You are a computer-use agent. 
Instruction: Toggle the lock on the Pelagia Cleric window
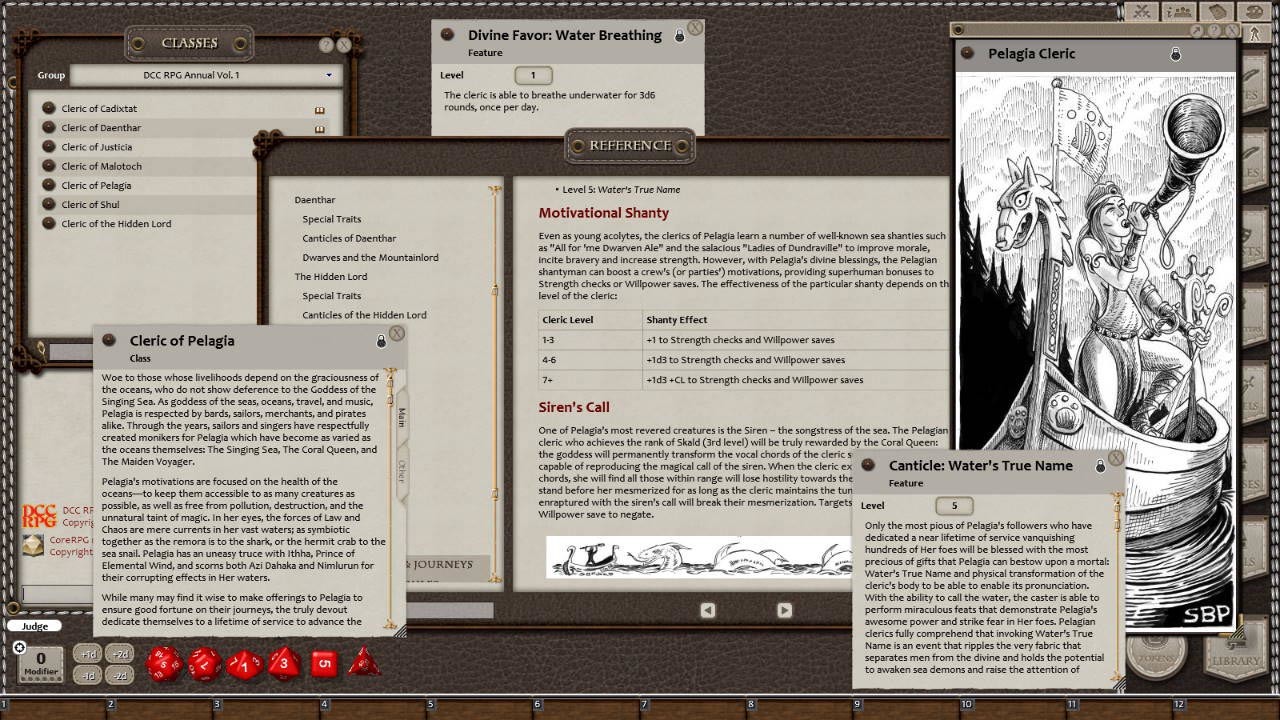[1176, 53]
